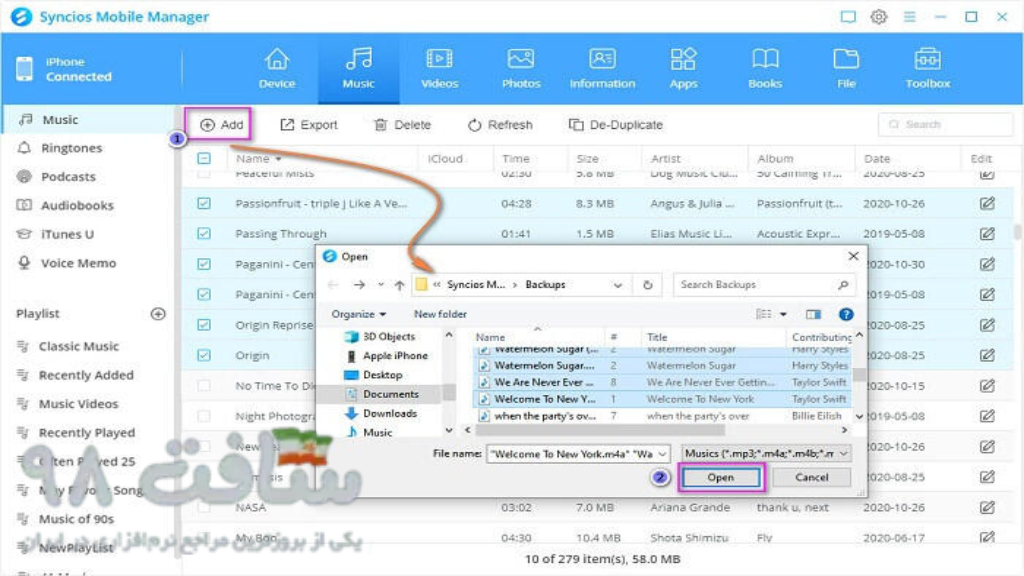The image size is (1024, 576).
Task: Go forward in Open dialog
Action: point(359,285)
